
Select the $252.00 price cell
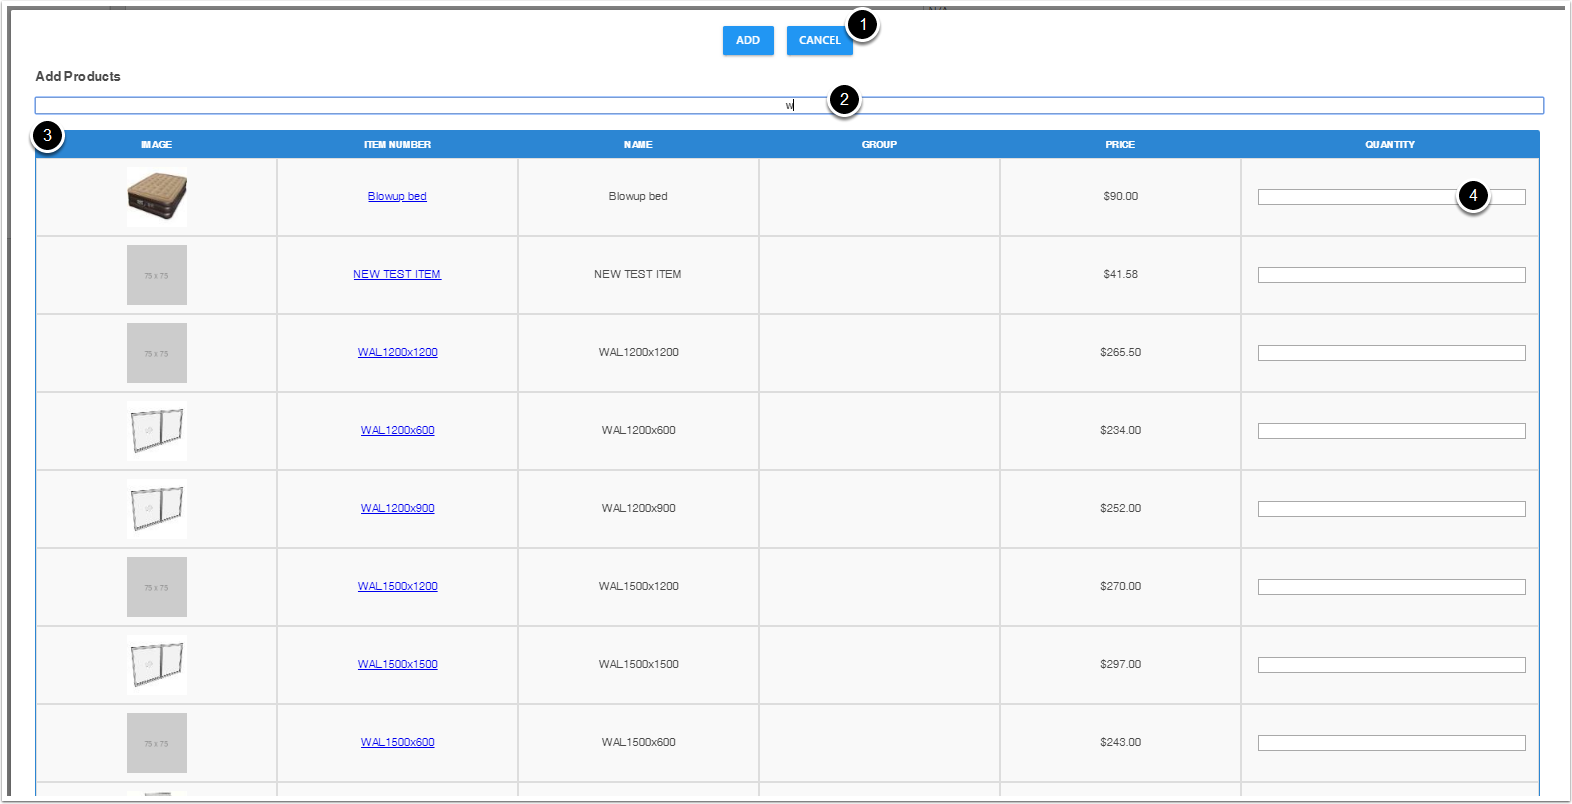click(1120, 508)
